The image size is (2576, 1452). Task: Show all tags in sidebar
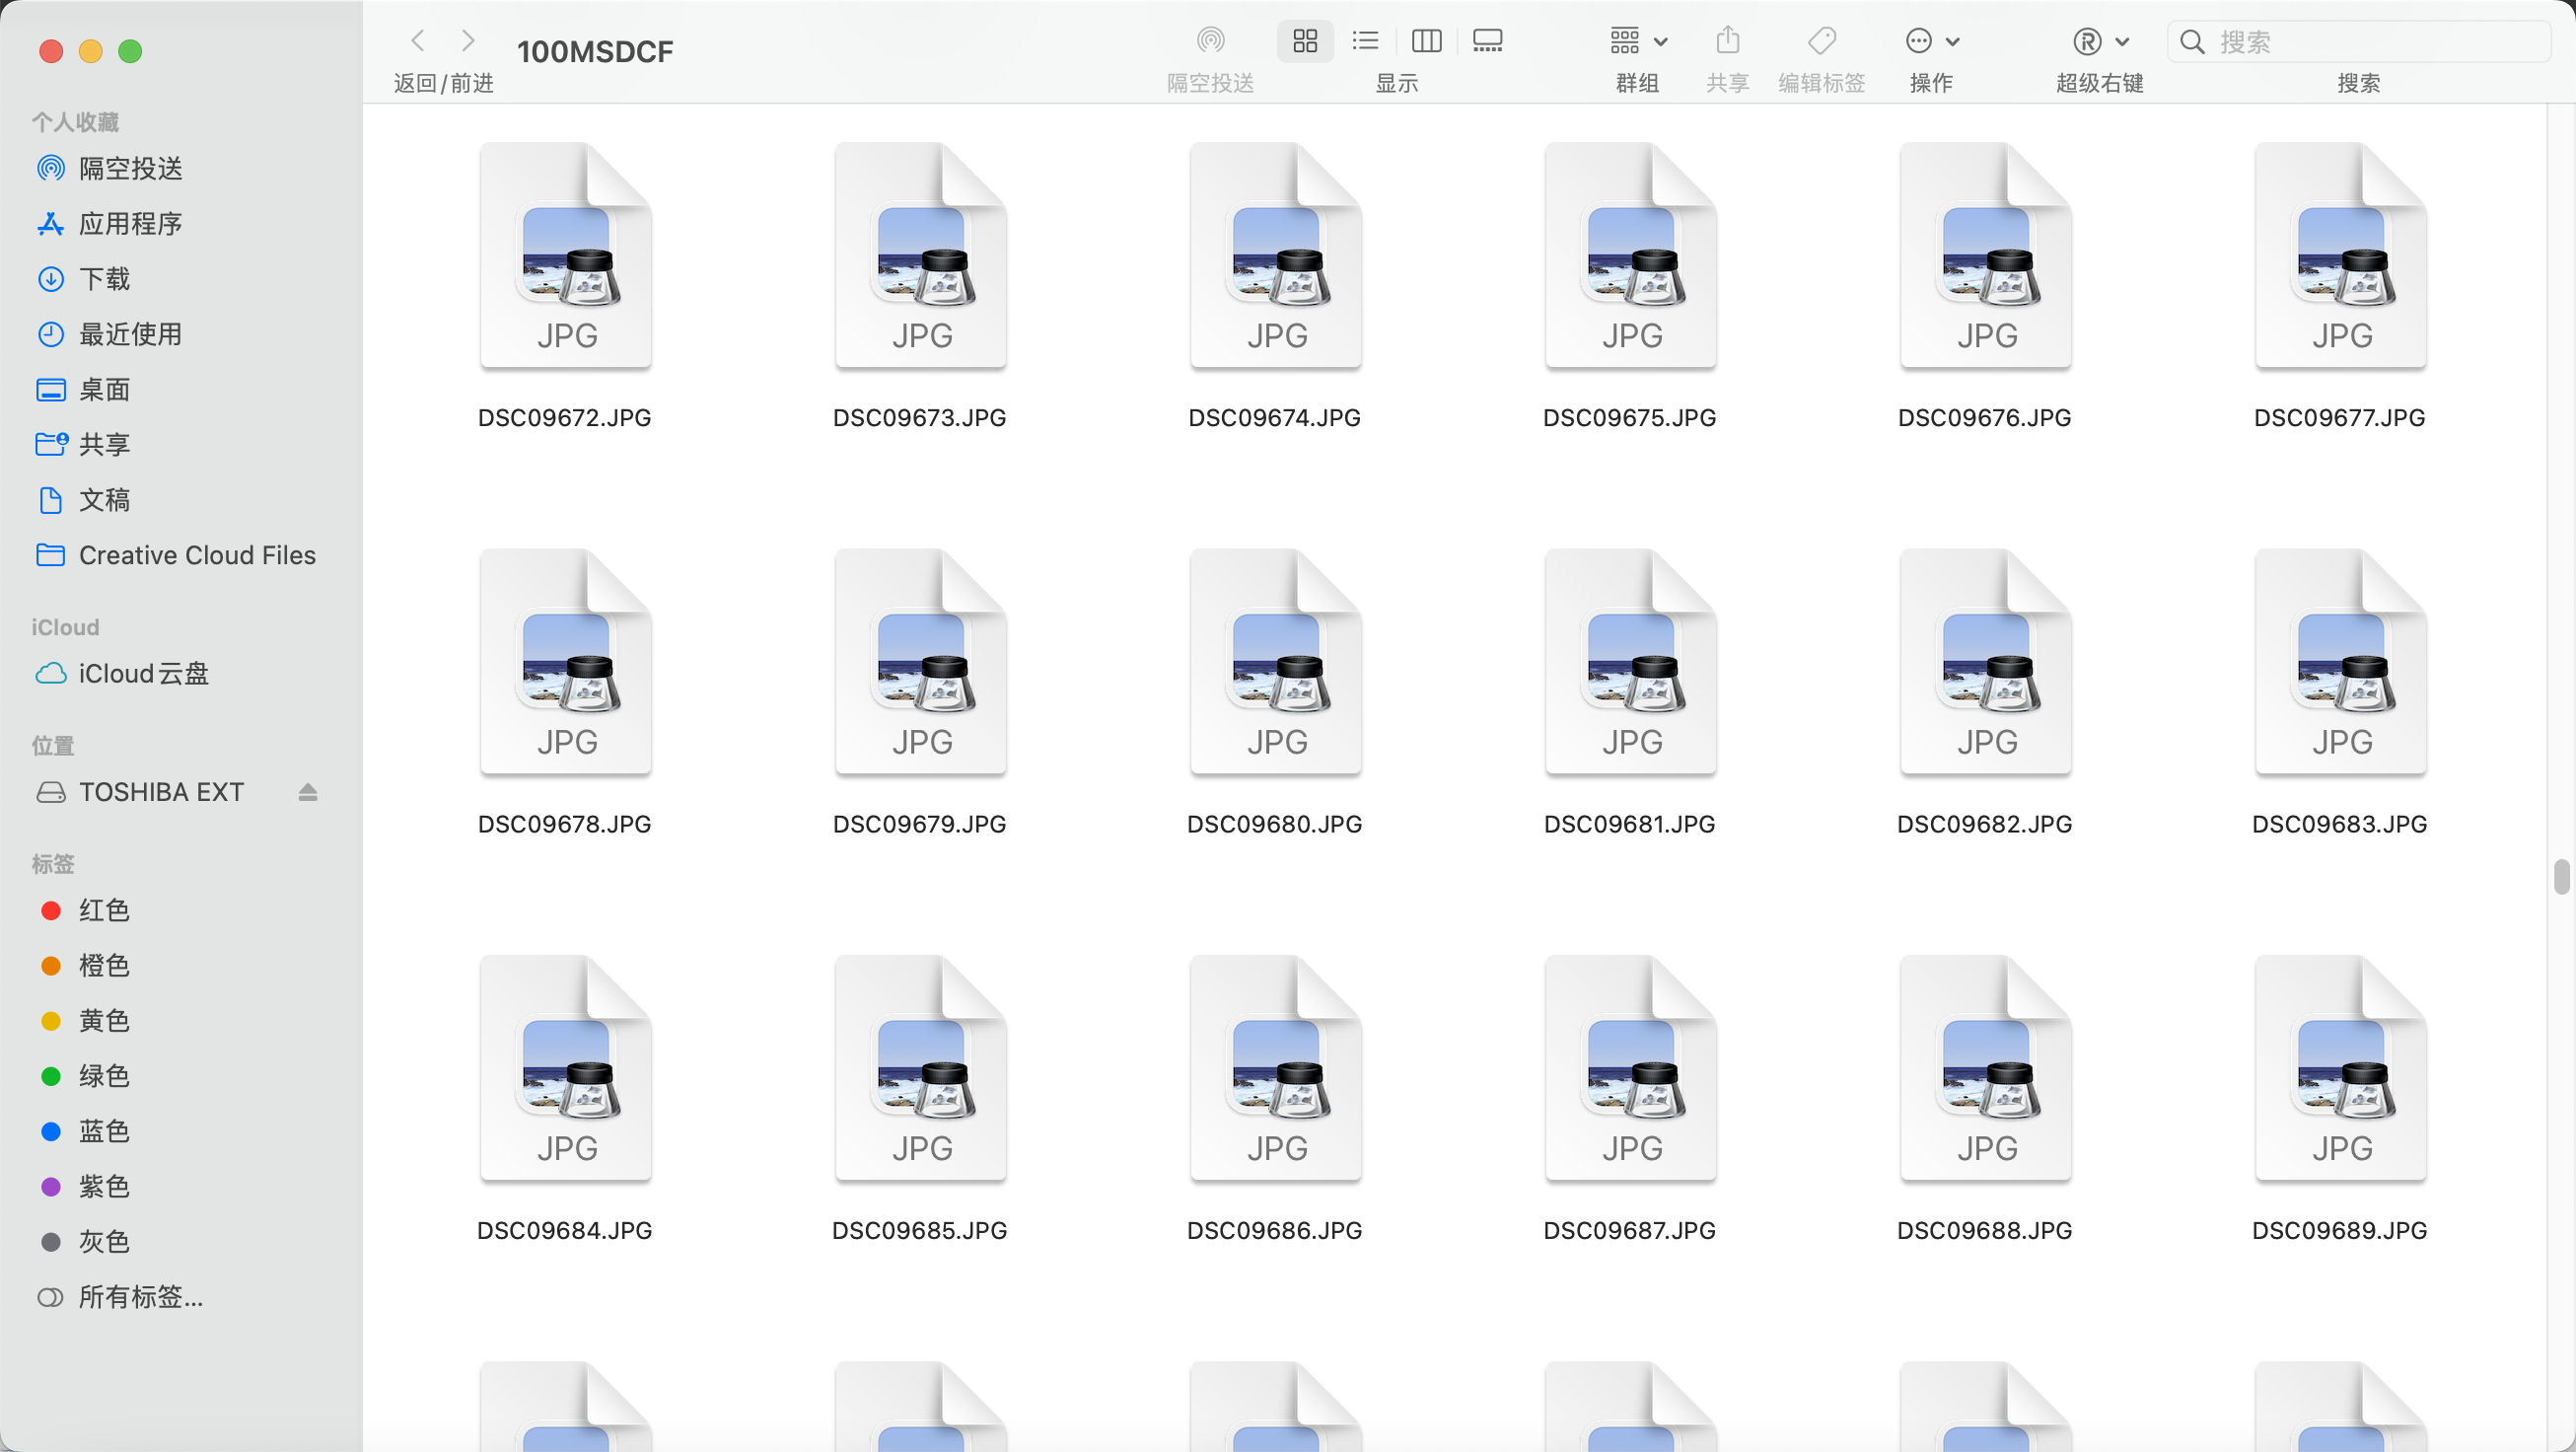140,1297
